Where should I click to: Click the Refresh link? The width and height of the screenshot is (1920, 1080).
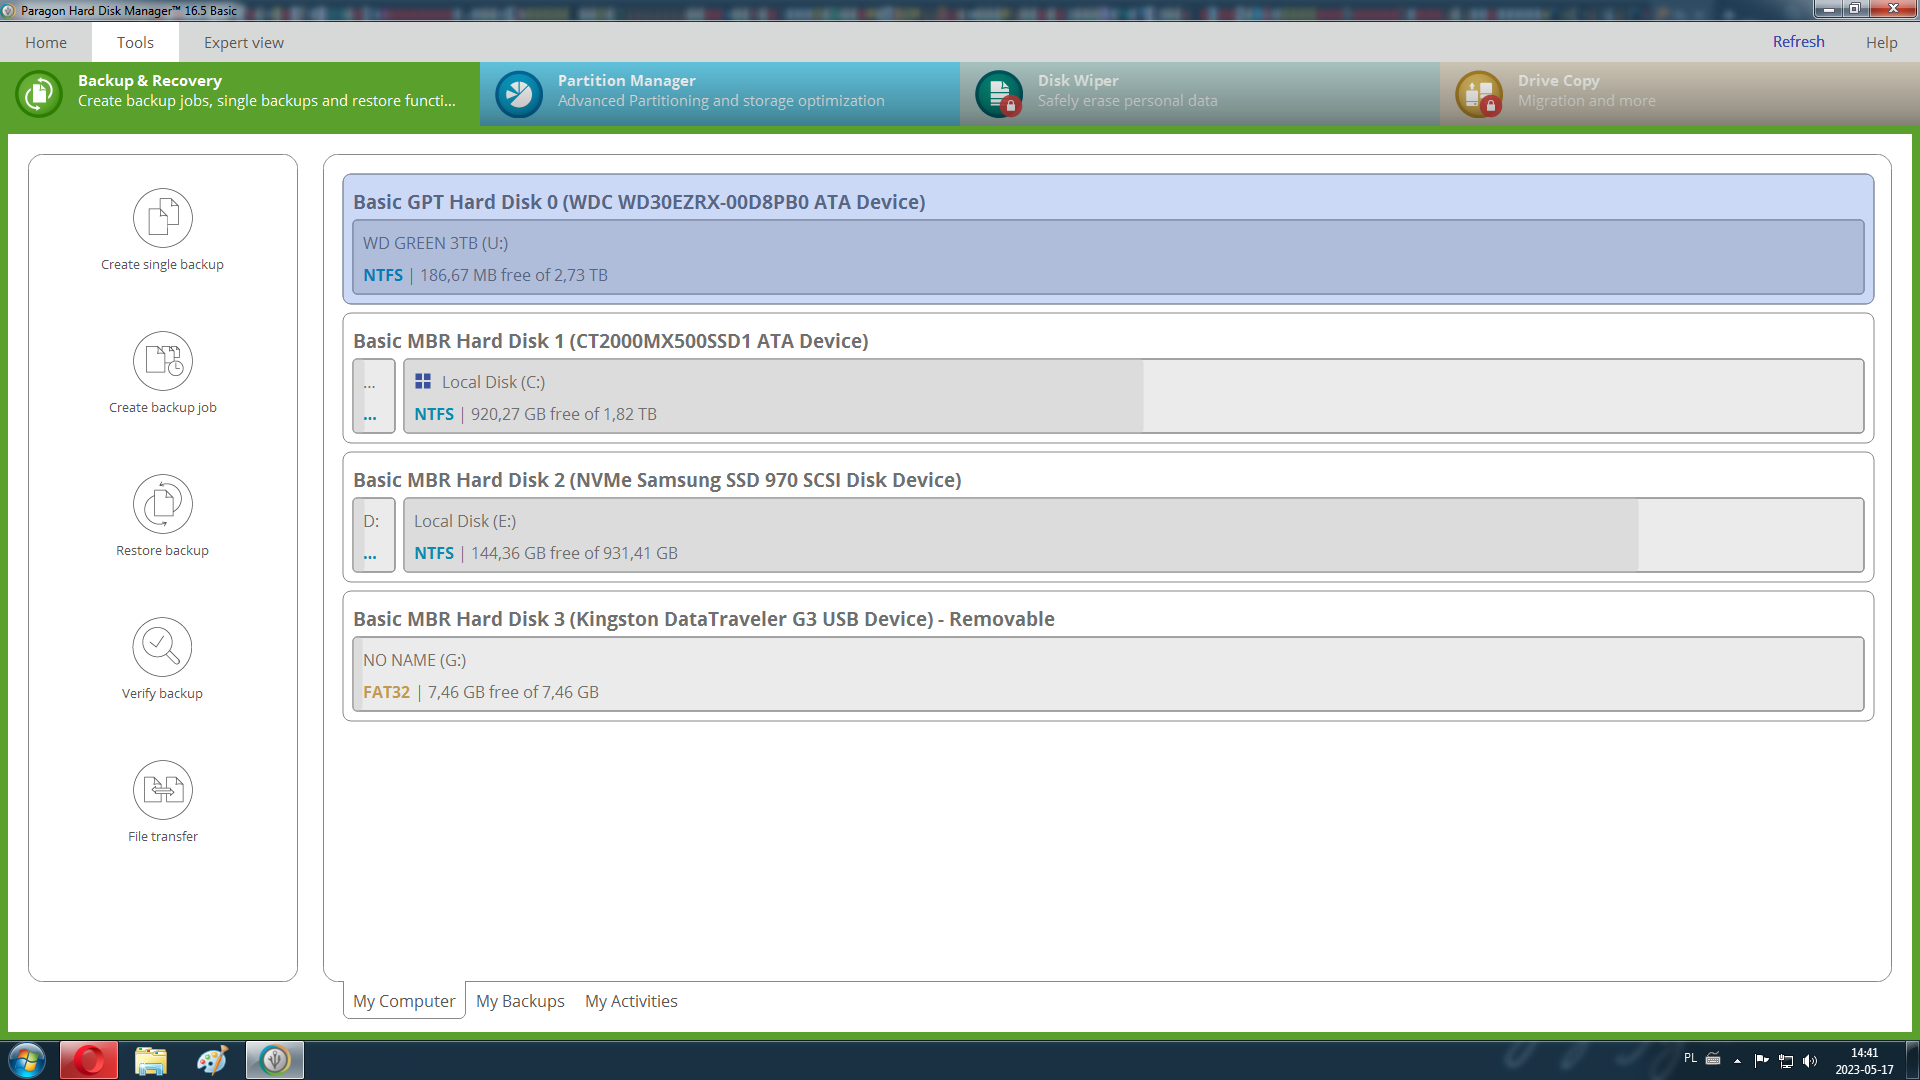coord(1798,41)
